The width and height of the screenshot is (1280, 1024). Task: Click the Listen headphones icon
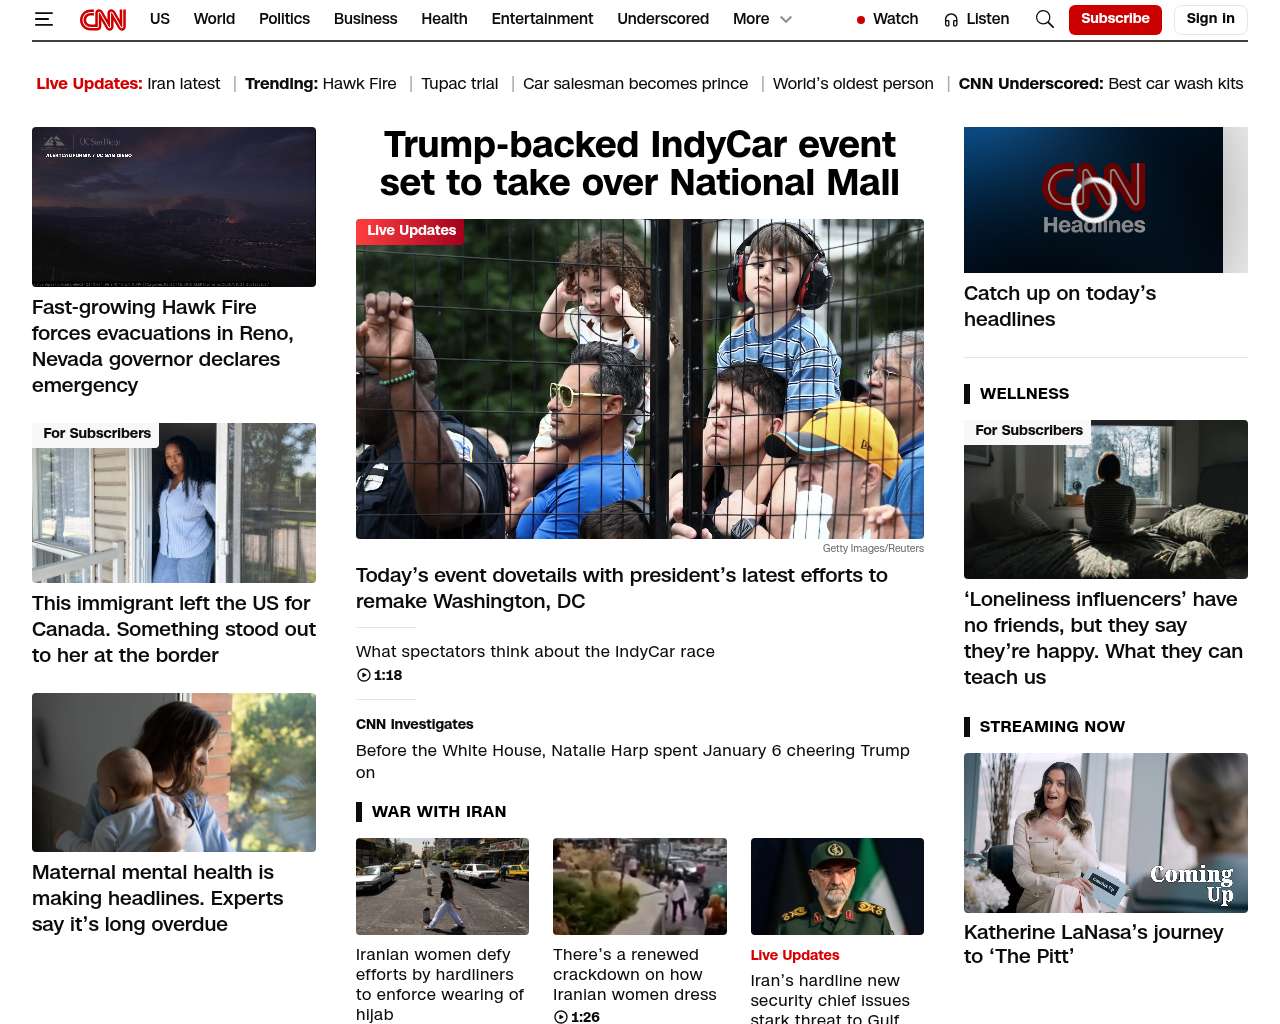(x=951, y=19)
